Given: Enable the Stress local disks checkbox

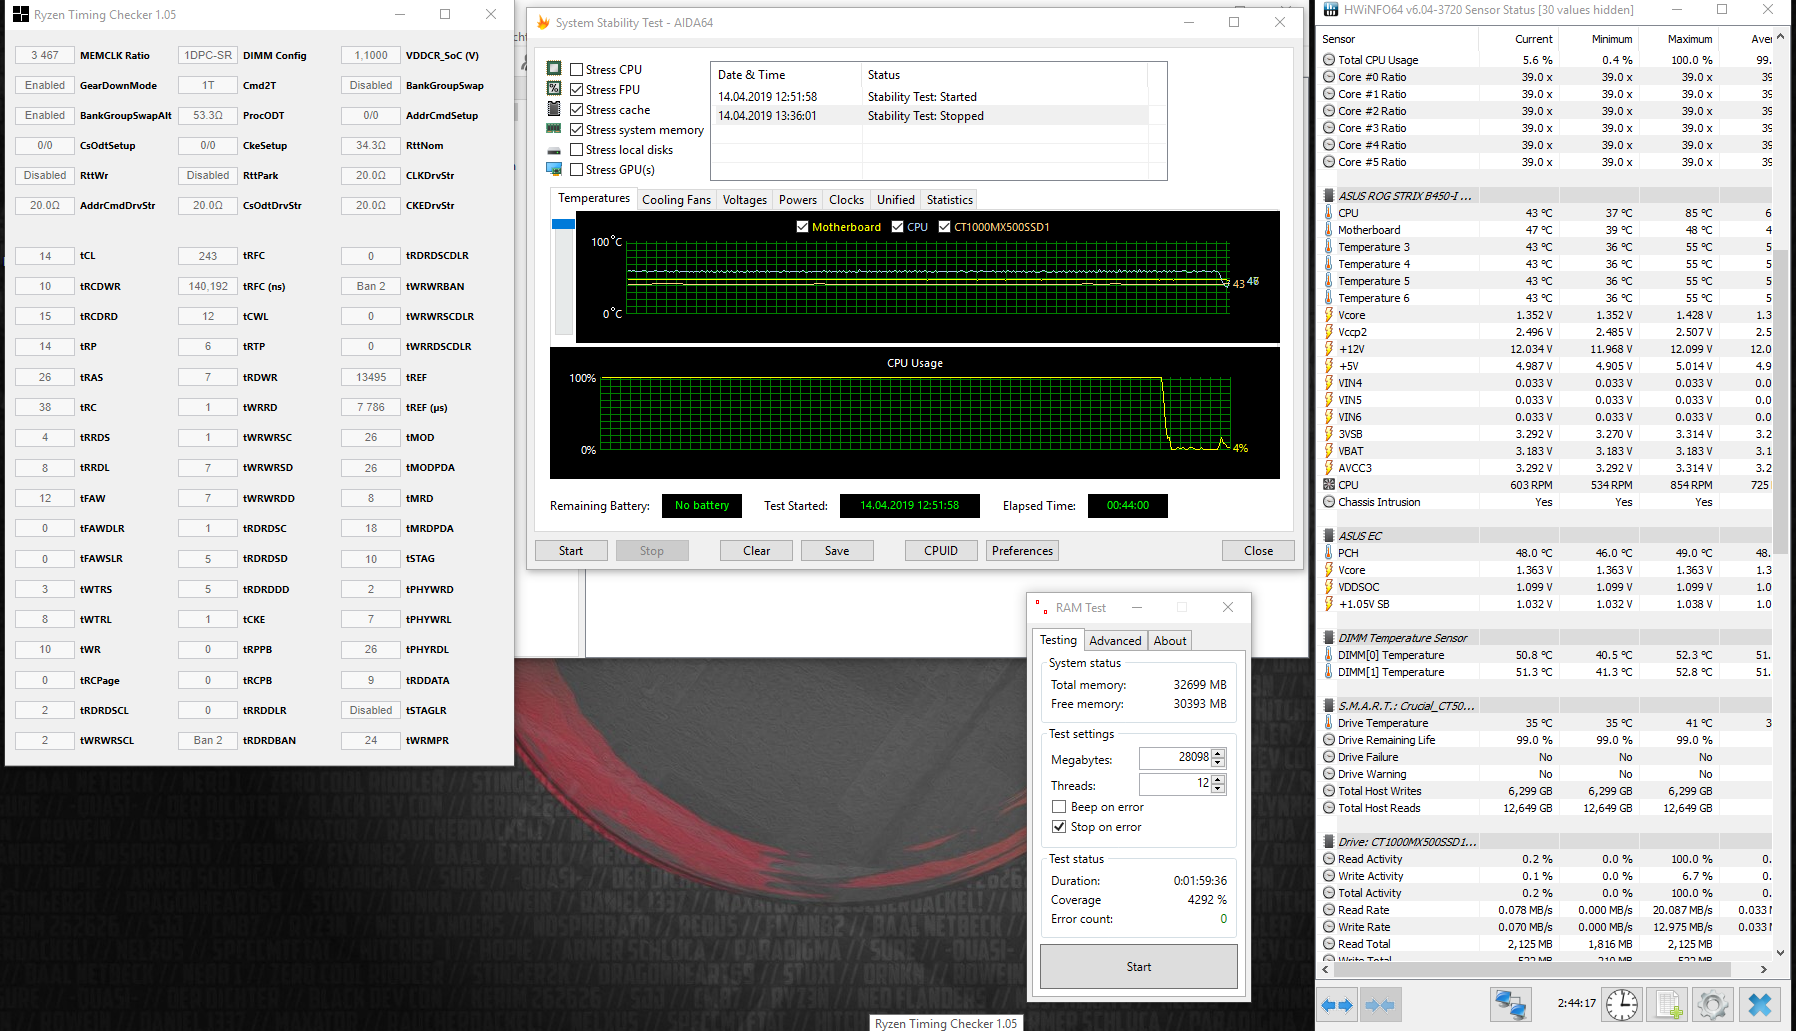Looking at the screenshot, I should (577, 150).
